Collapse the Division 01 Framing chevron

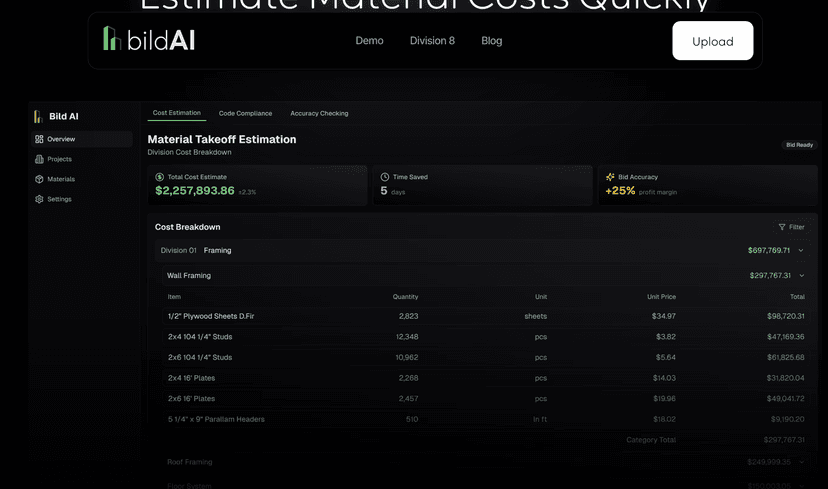[801, 251]
